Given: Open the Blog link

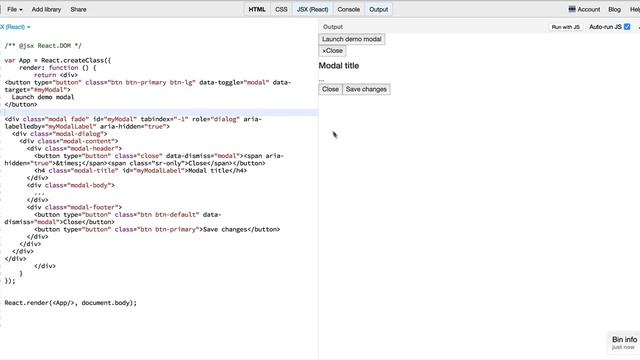Looking at the screenshot, I should (614, 9).
